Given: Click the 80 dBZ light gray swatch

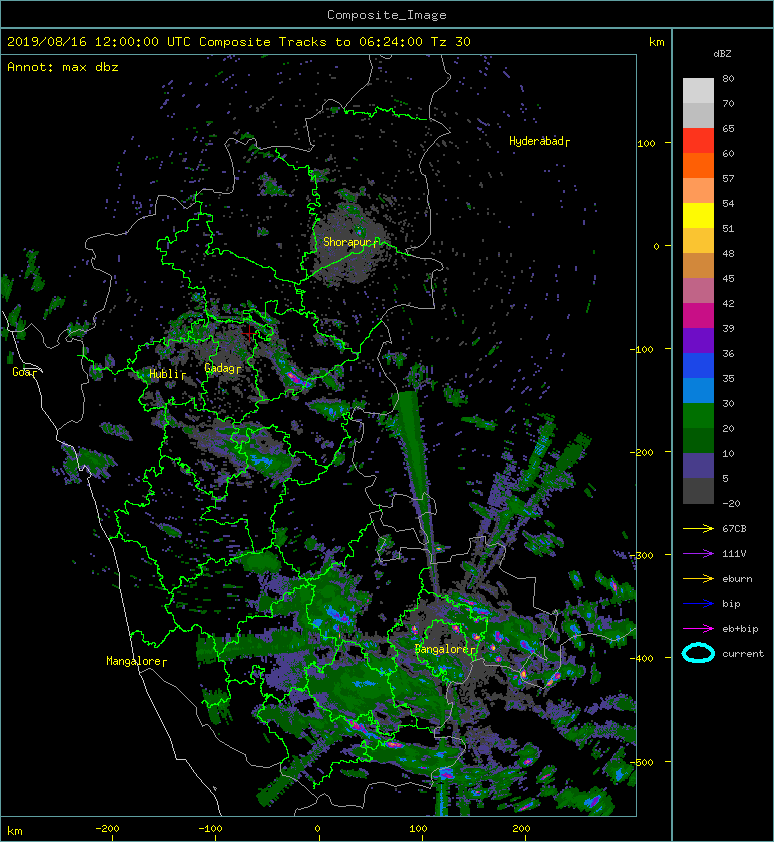Looking at the screenshot, I should [698, 91].
